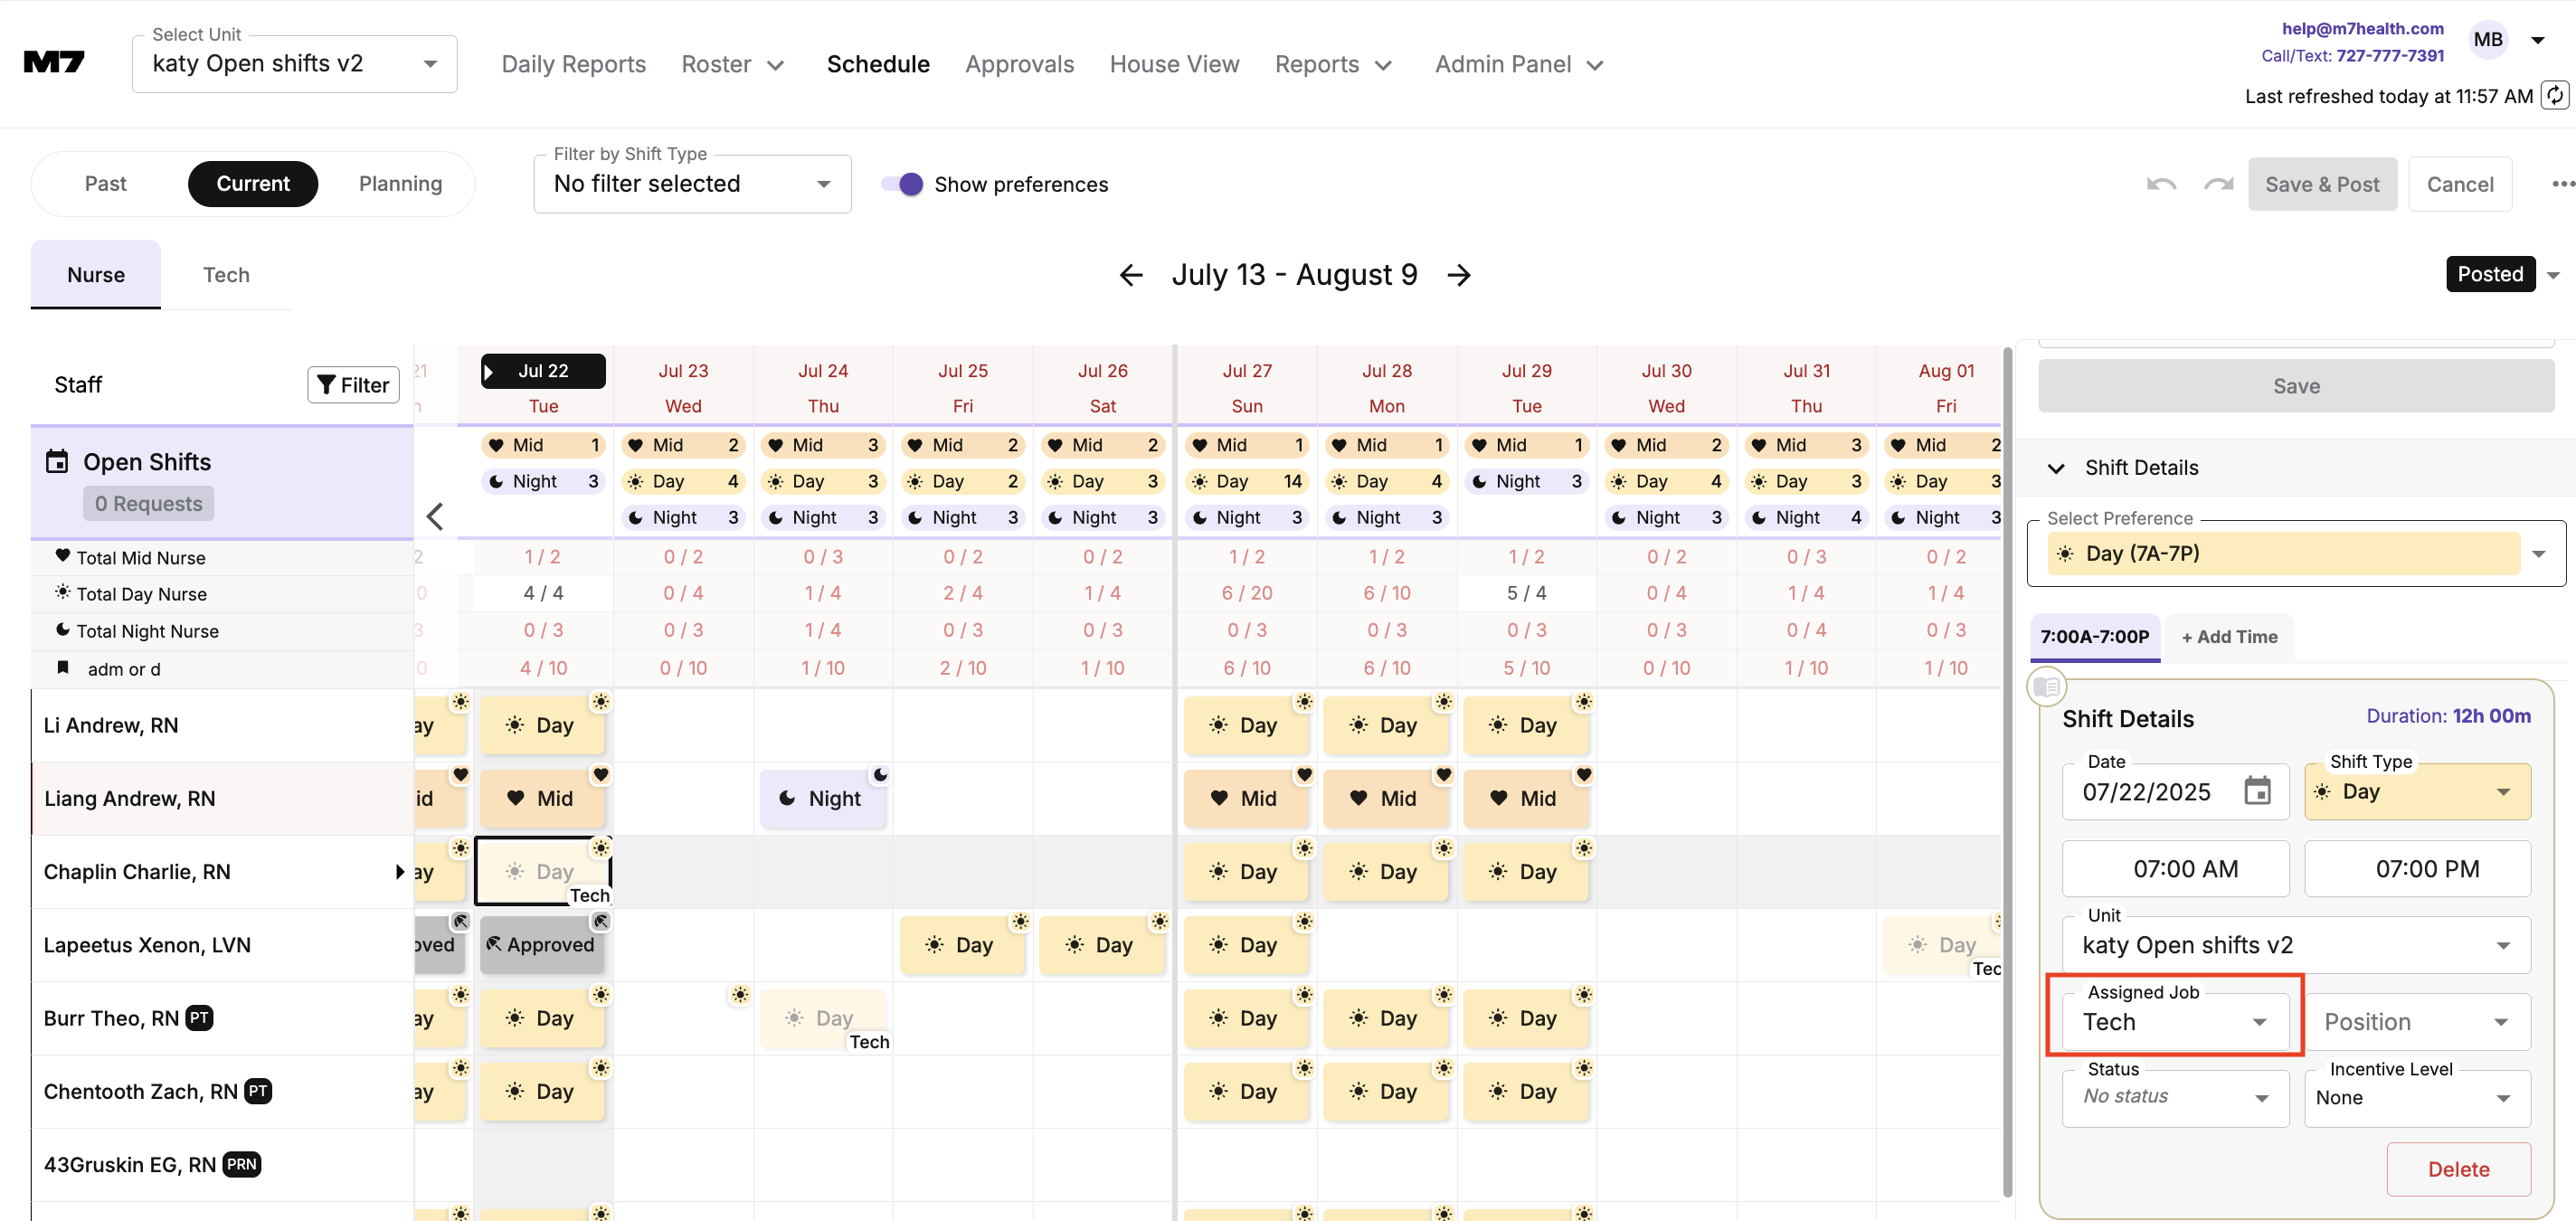Viewport: 2576px width, 1221px height.
Task: Click Add Time link
Action: [2229, 637]
